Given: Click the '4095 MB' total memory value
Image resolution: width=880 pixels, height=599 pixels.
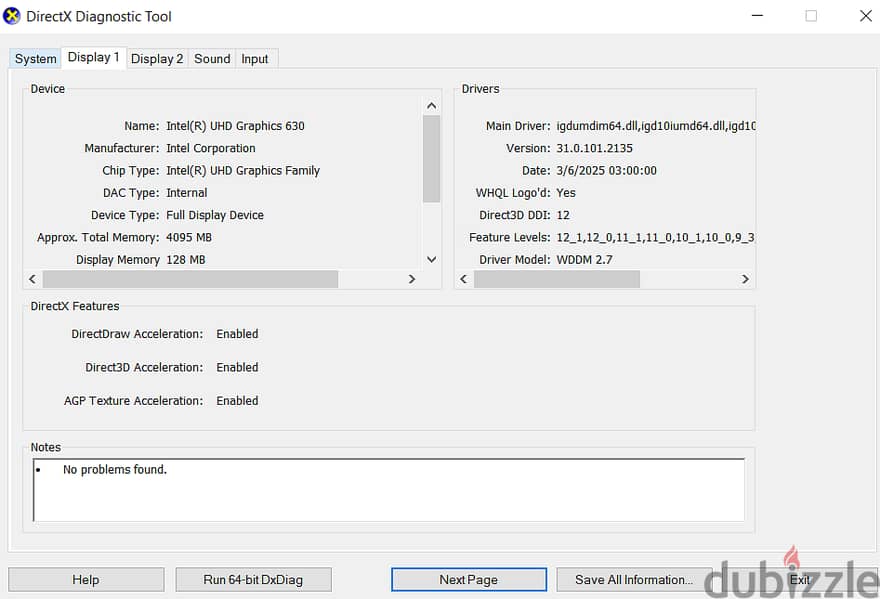Looking at the screenshot, I should (x=189, y=237).
